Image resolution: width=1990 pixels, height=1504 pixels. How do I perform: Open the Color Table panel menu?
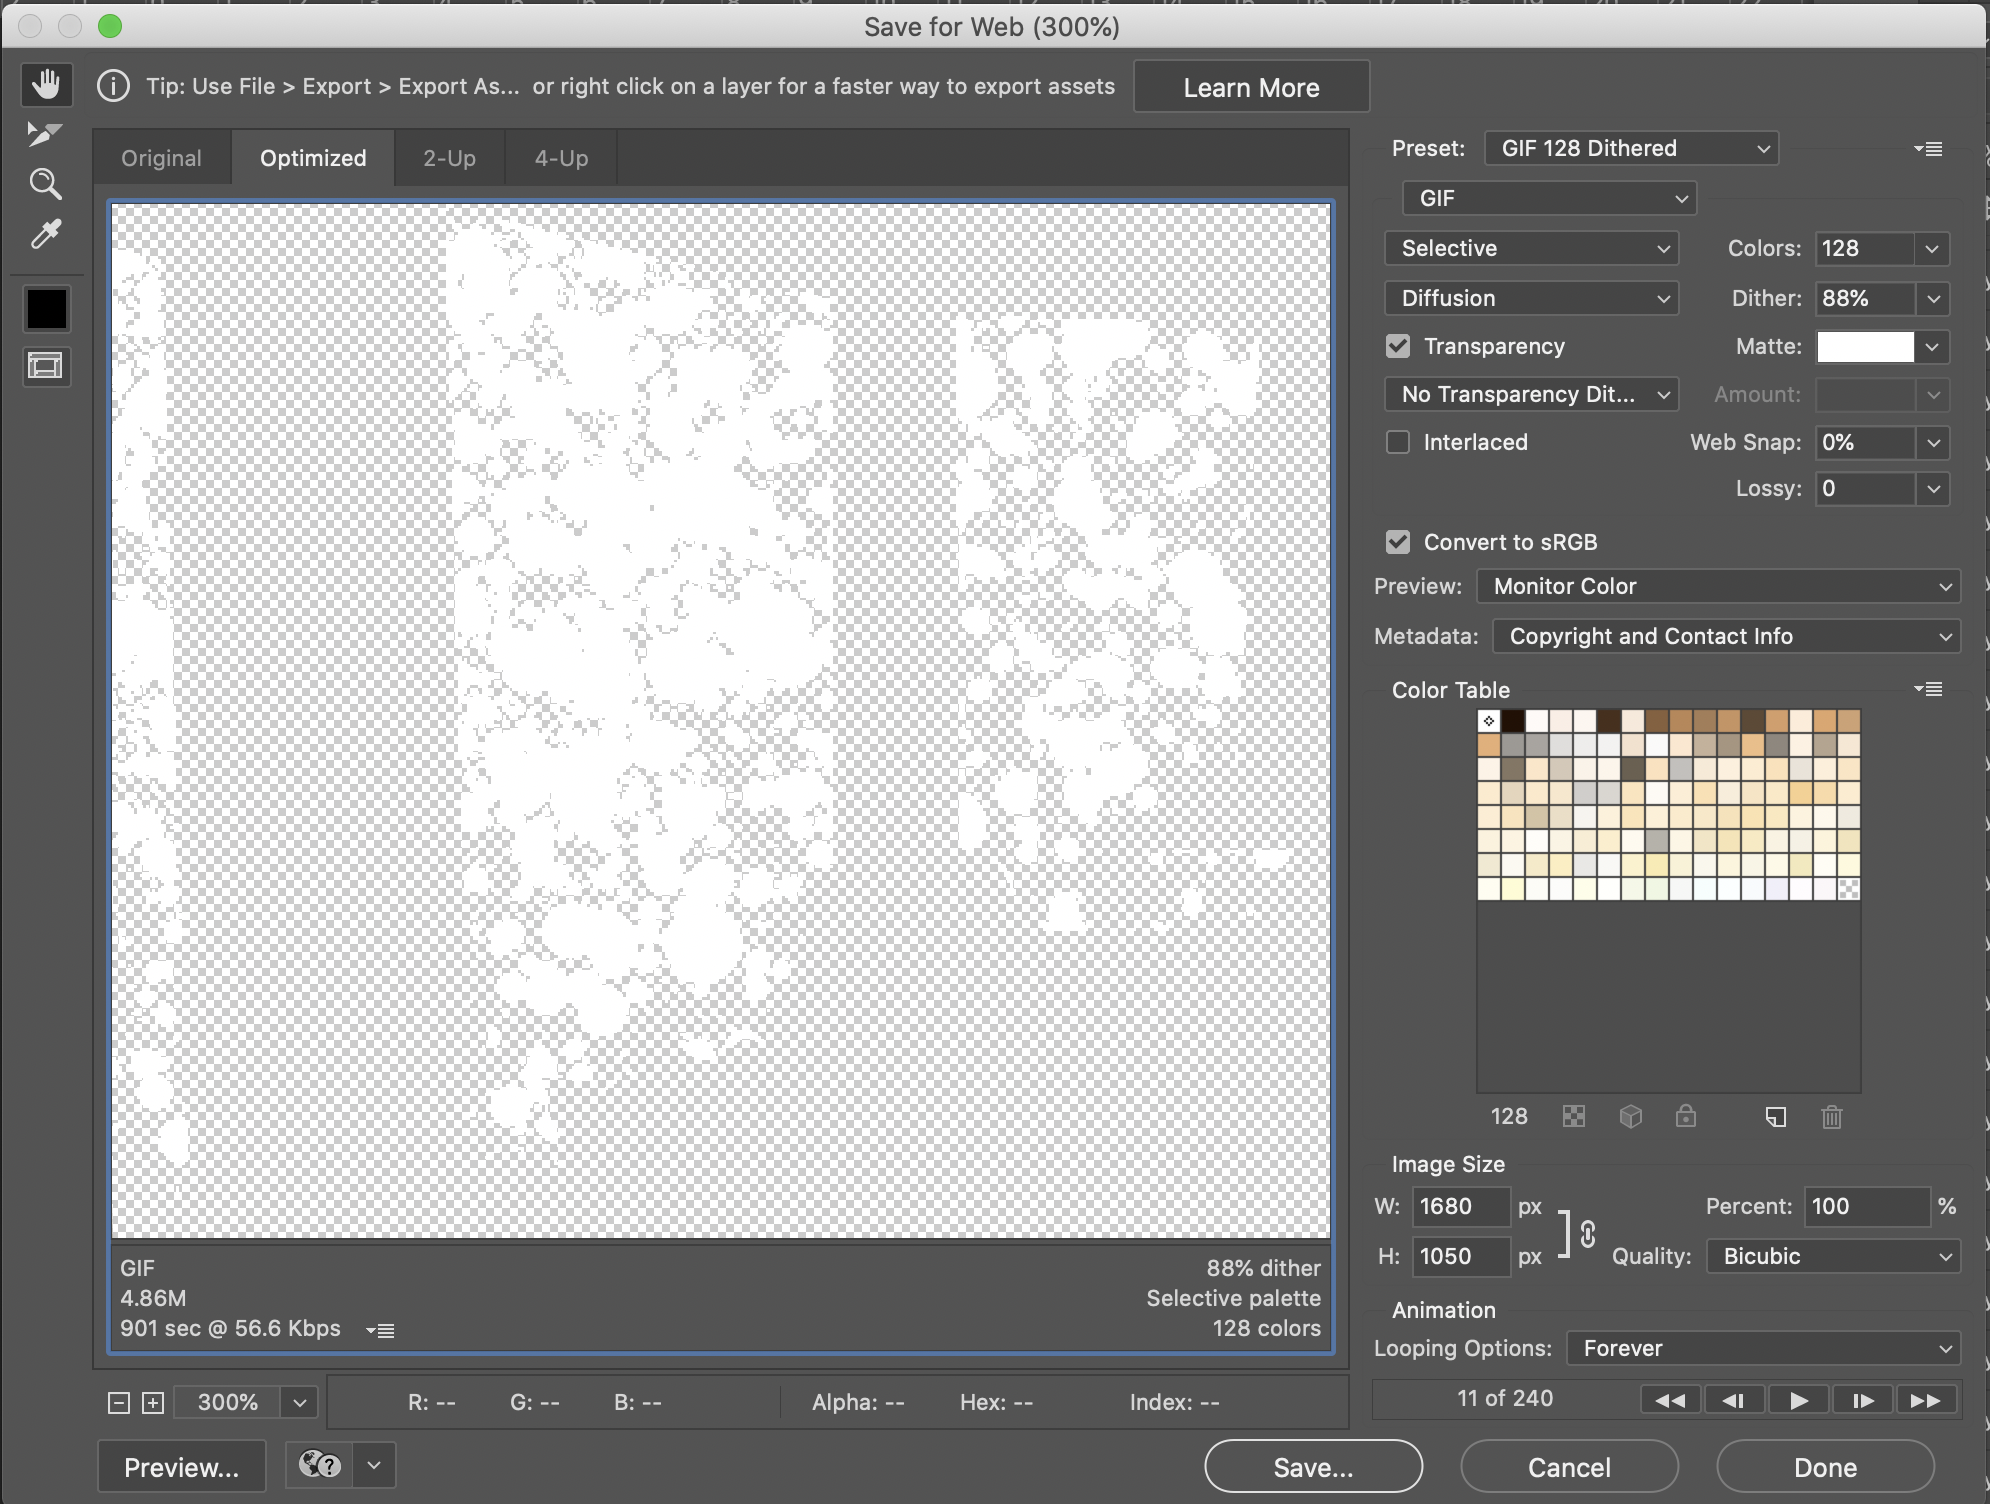click(1930, 688)
